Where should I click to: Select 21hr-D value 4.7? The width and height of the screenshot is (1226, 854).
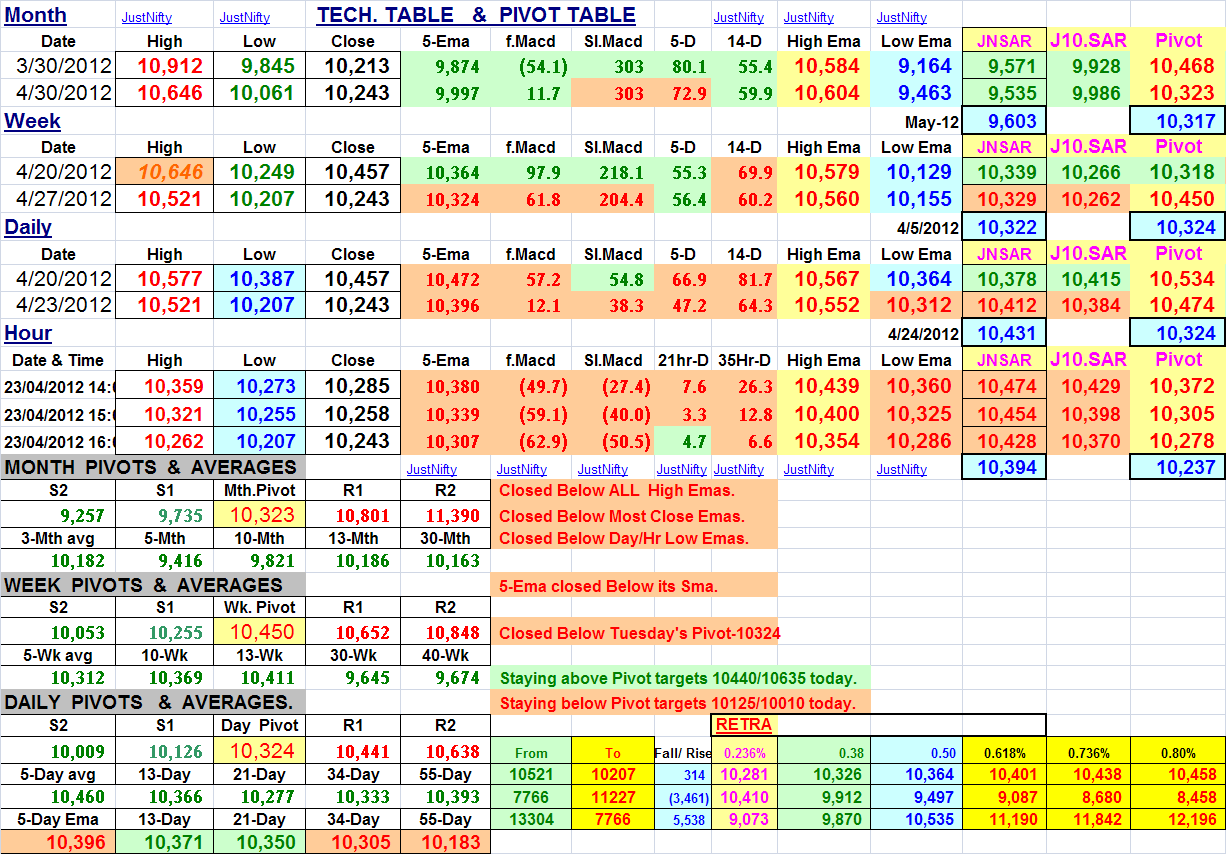(681, 440)
